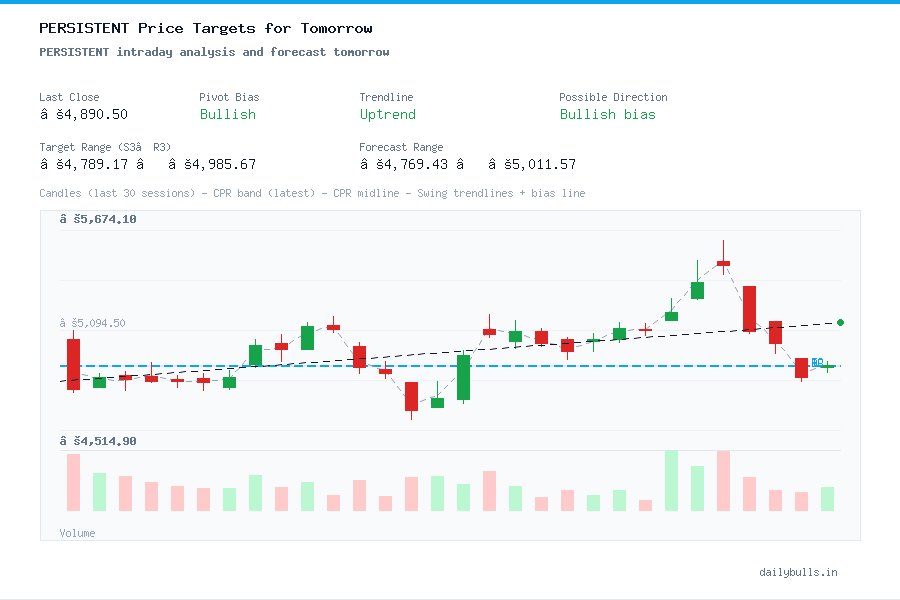Click the target range high value 4,985.67
The width and height of the screenshot is (900, 600).
[212, 164]
